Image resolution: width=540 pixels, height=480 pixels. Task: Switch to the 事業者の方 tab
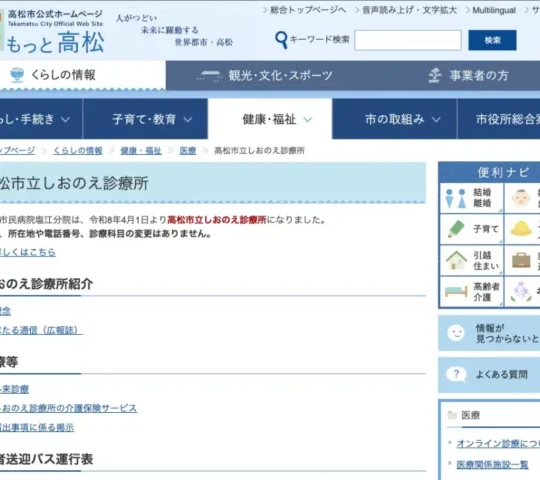pos(468,75)
